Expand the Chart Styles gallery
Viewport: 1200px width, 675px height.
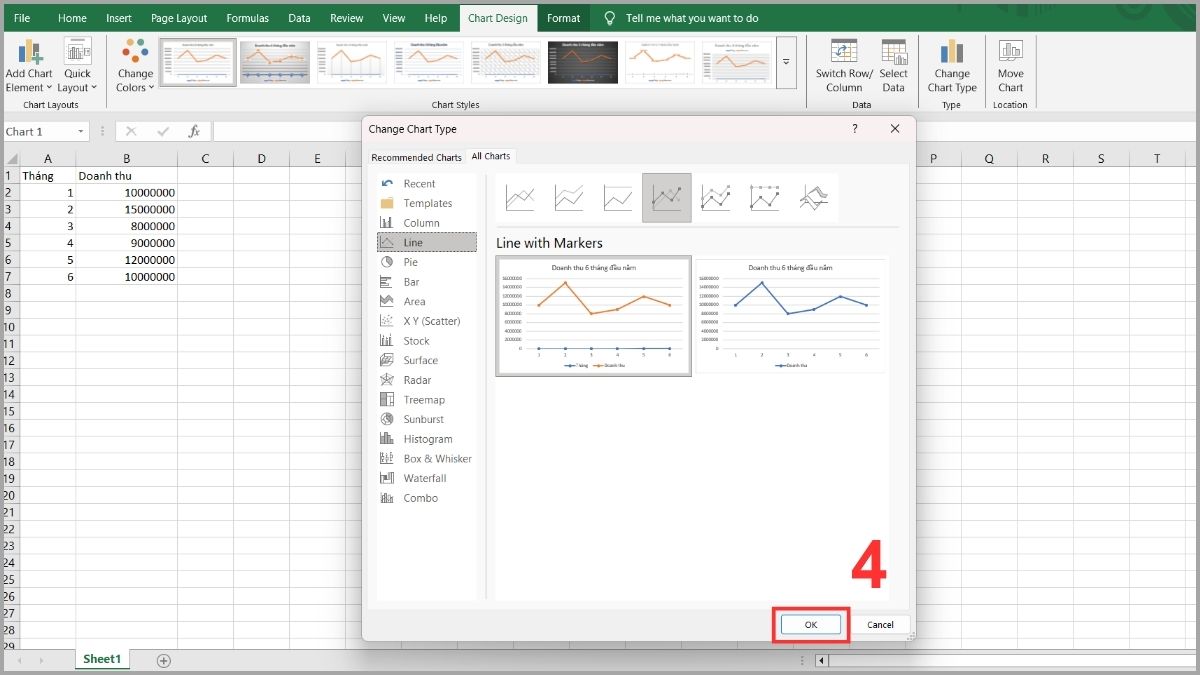click(786, 62)
